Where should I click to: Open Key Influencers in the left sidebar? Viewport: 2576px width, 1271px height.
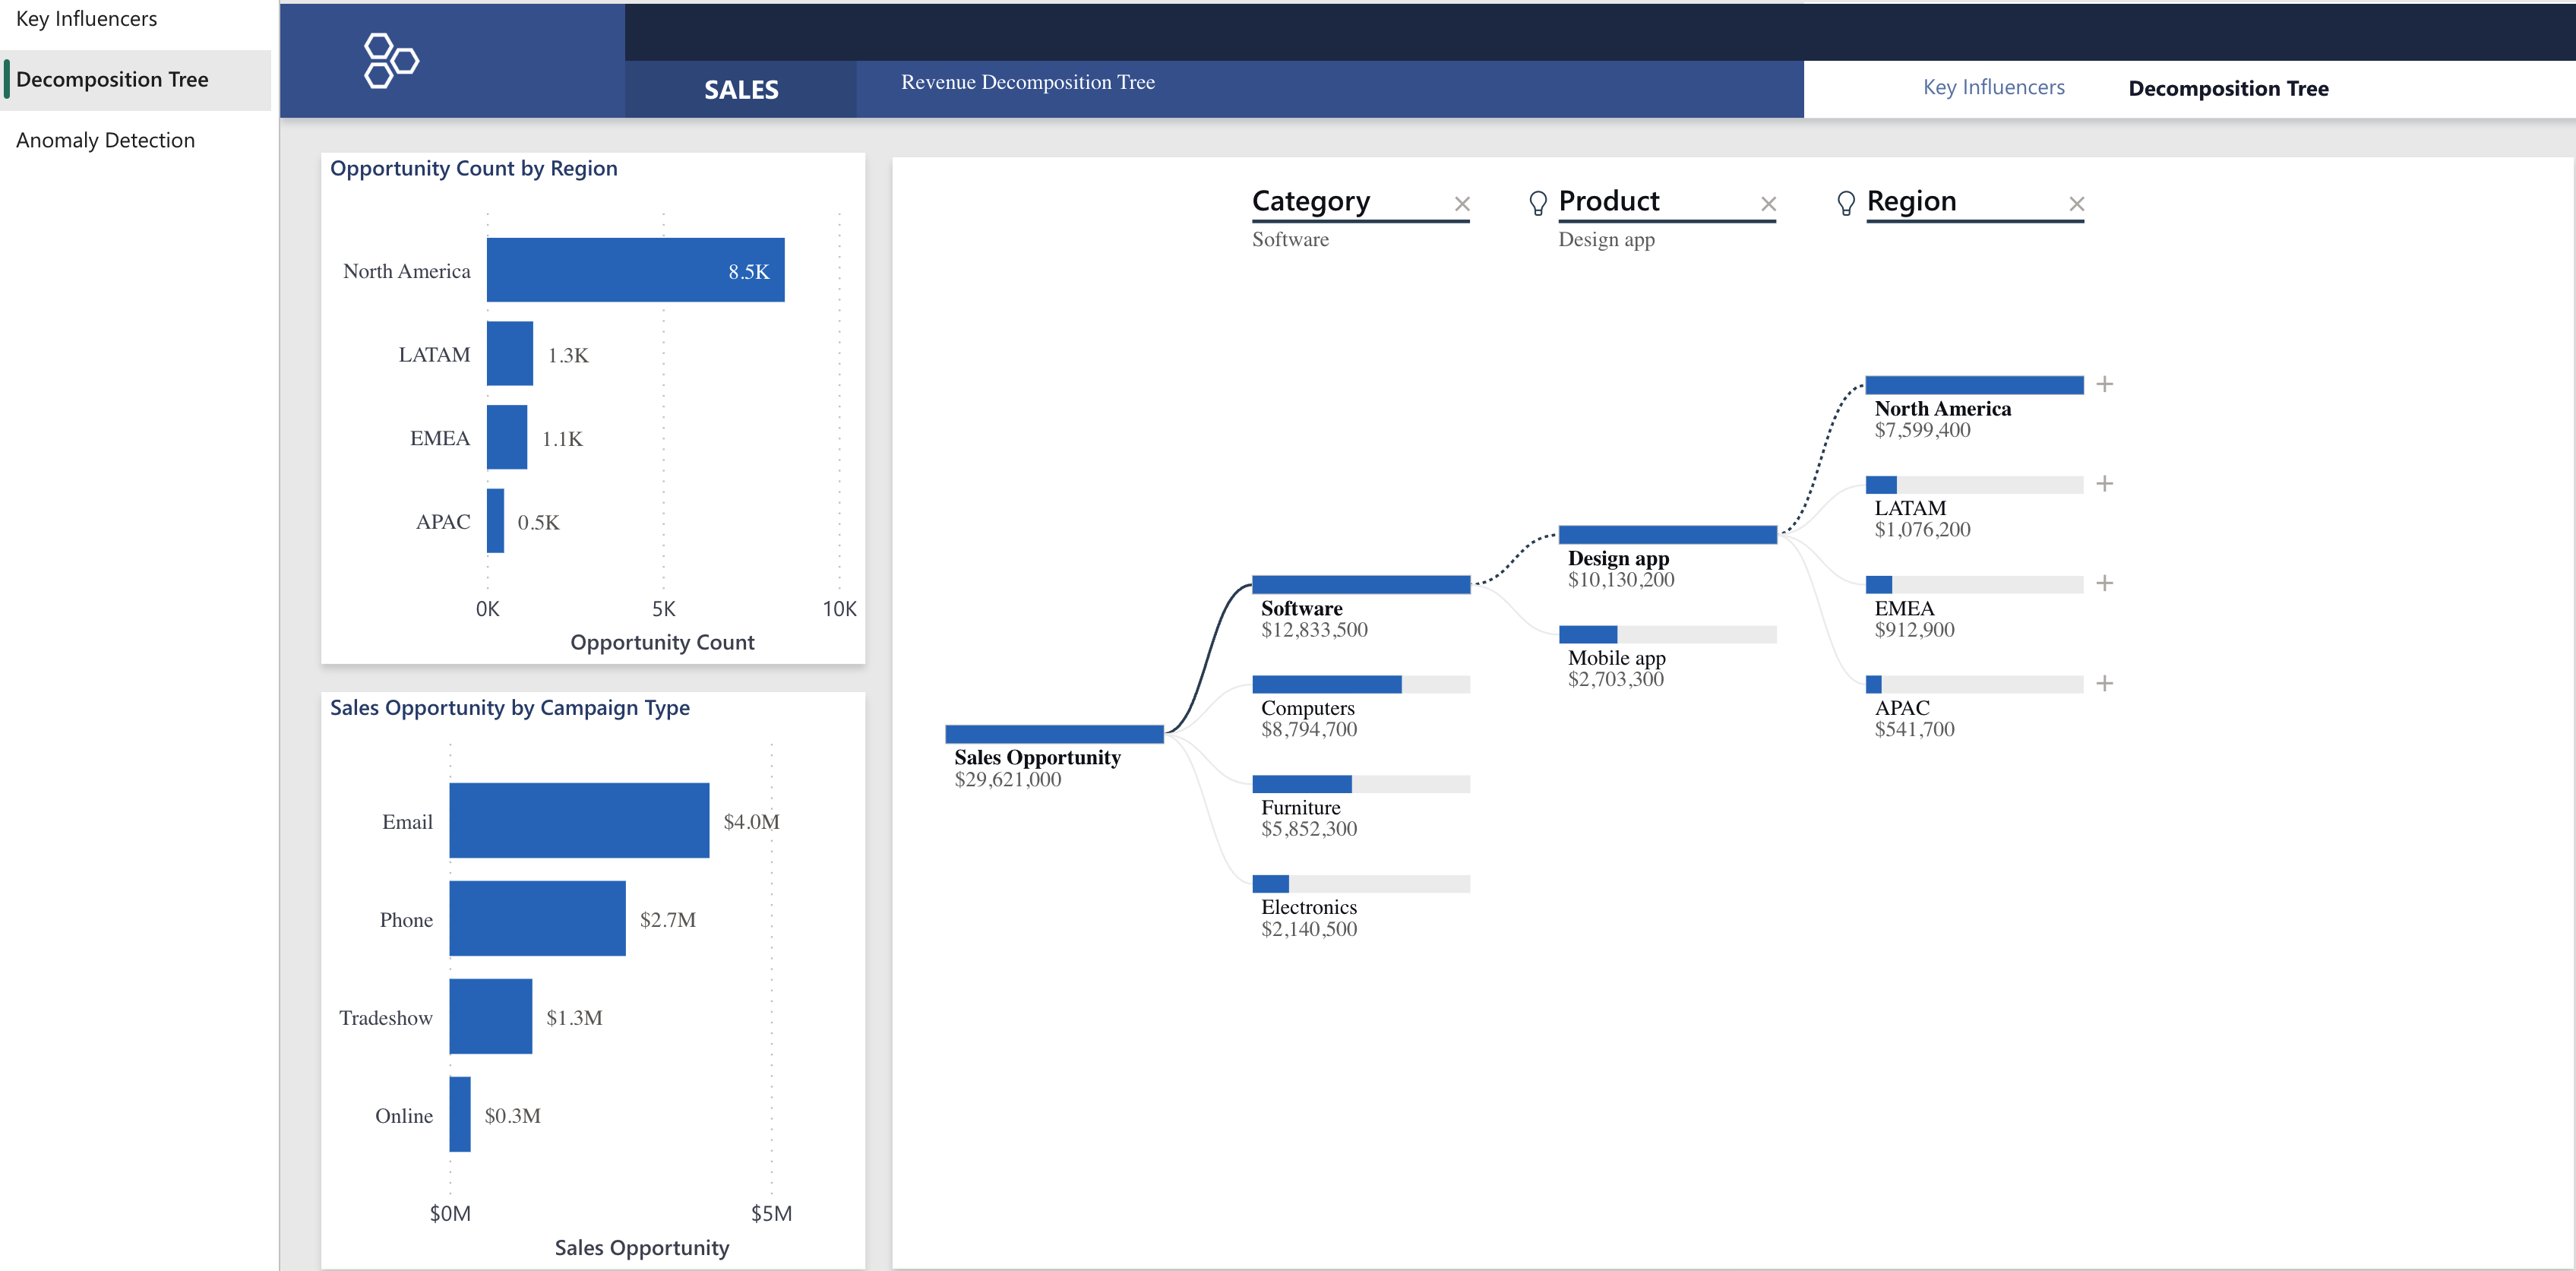point(87,19)
